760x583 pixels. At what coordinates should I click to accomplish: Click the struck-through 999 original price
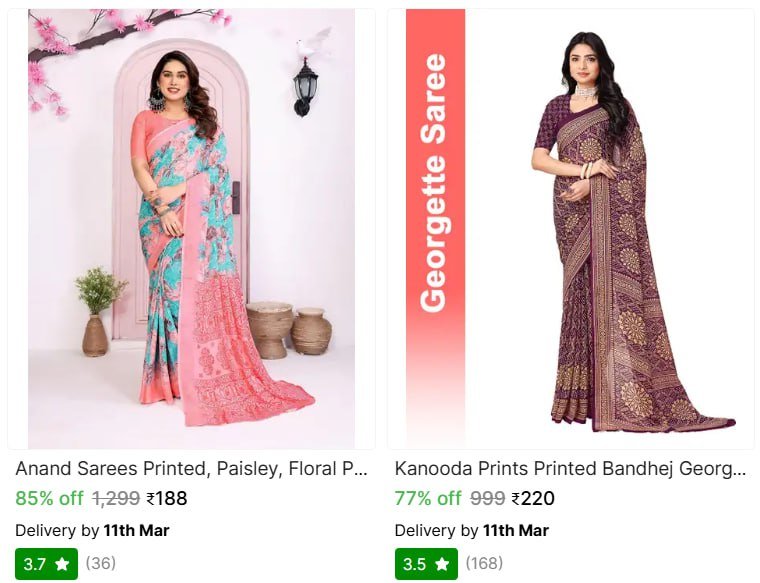click(488, 498)
